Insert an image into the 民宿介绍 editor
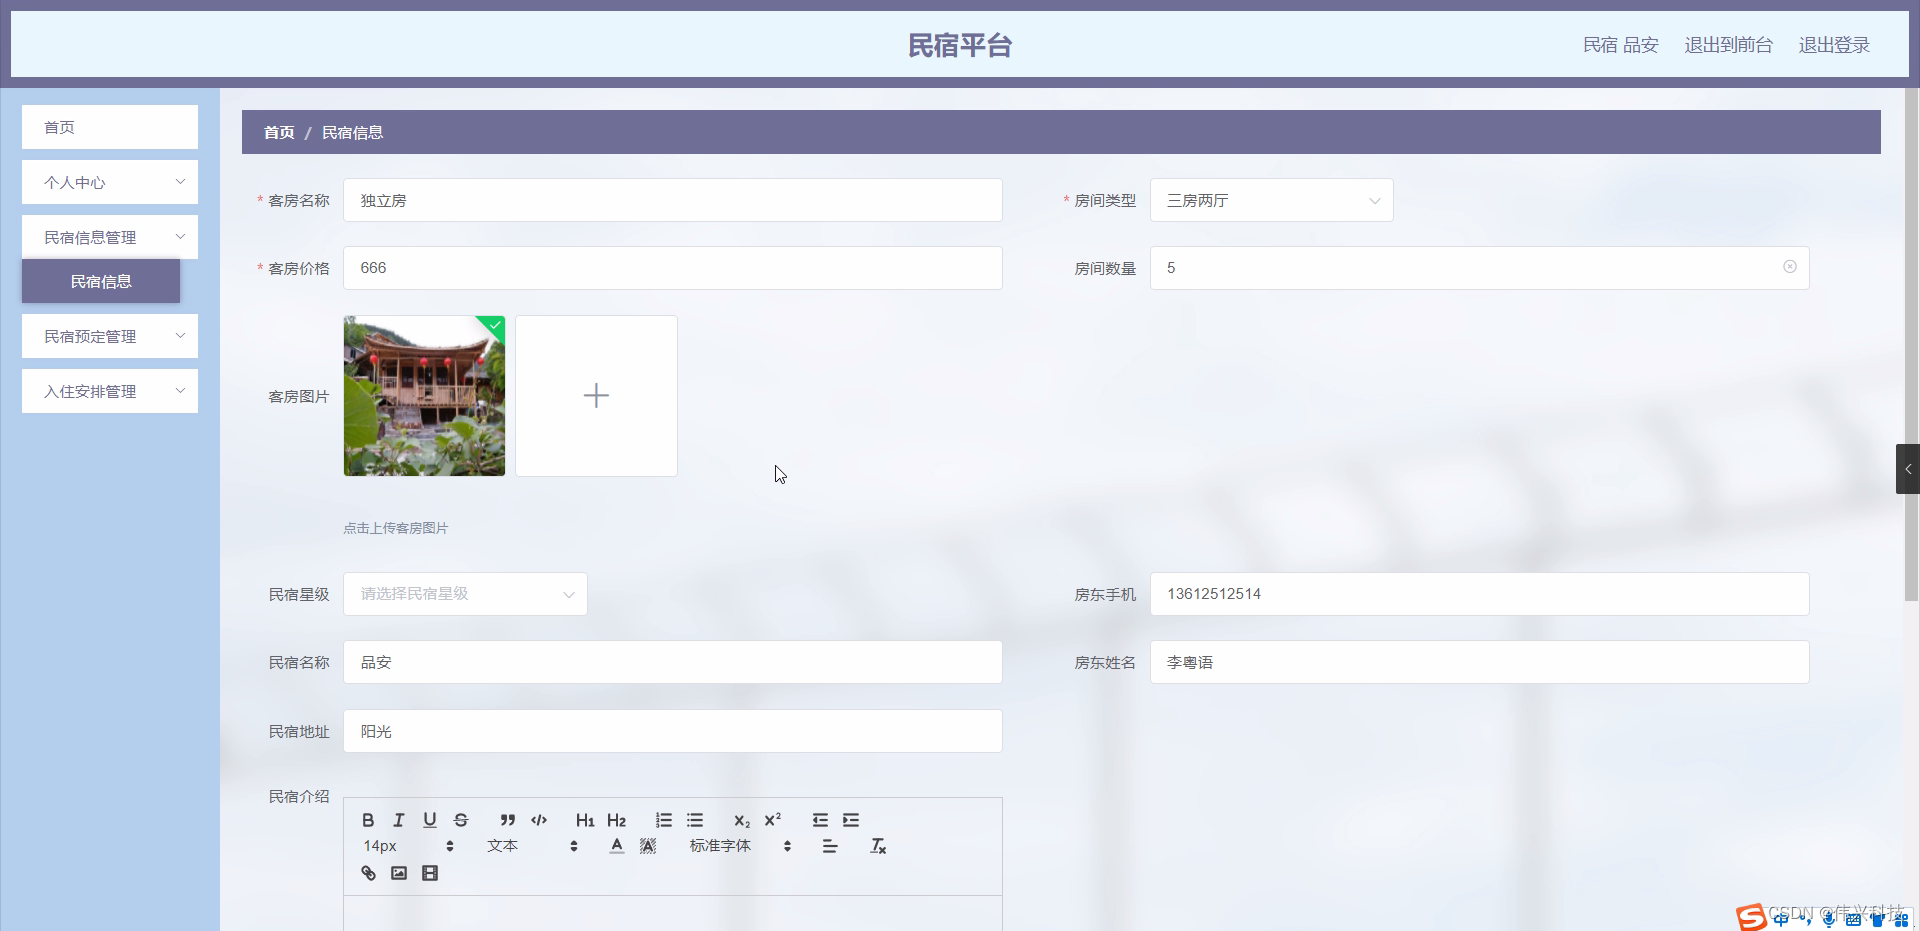Image resolution: width=1920 pixels, height=931 pixels. click(x=398, y=872)
